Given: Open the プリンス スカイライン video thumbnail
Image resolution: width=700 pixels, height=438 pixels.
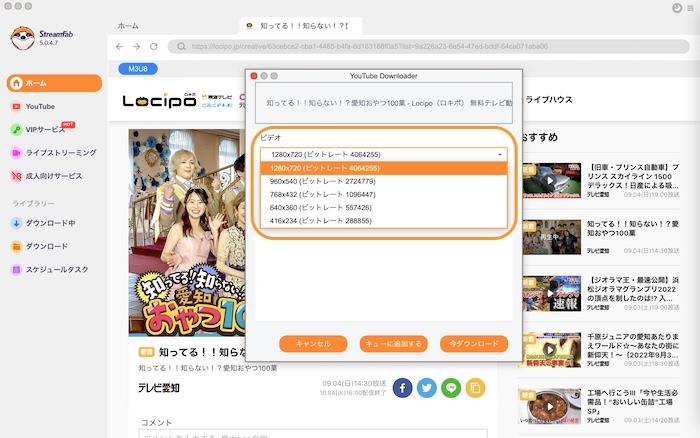Looking at the screenshot, I should [551, 180].
